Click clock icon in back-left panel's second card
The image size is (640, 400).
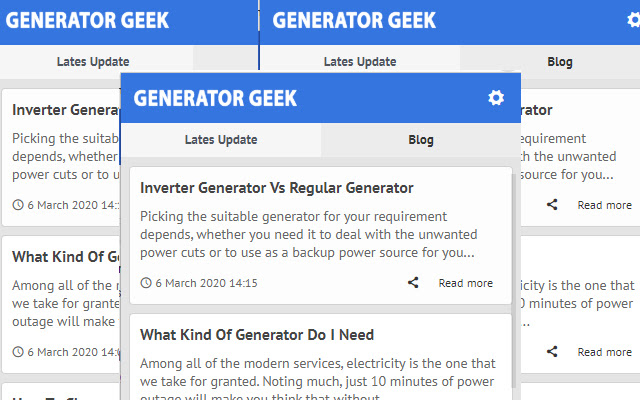coord(18,352)
